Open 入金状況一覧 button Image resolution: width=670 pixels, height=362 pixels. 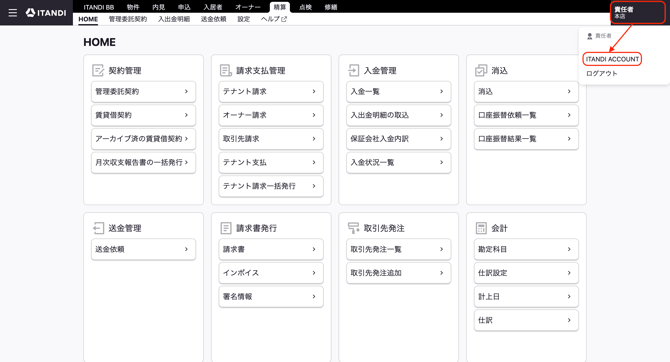coord(399,162)
